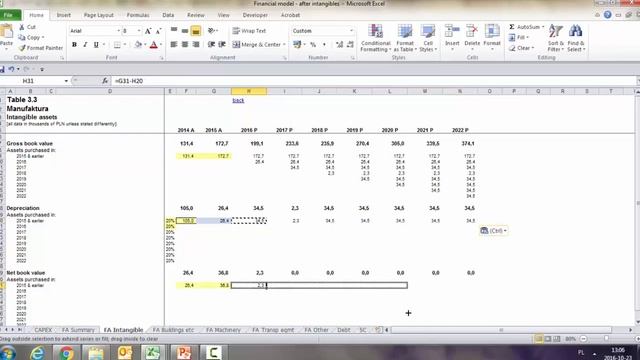Open Cell Styles gallery

[428, 38]
